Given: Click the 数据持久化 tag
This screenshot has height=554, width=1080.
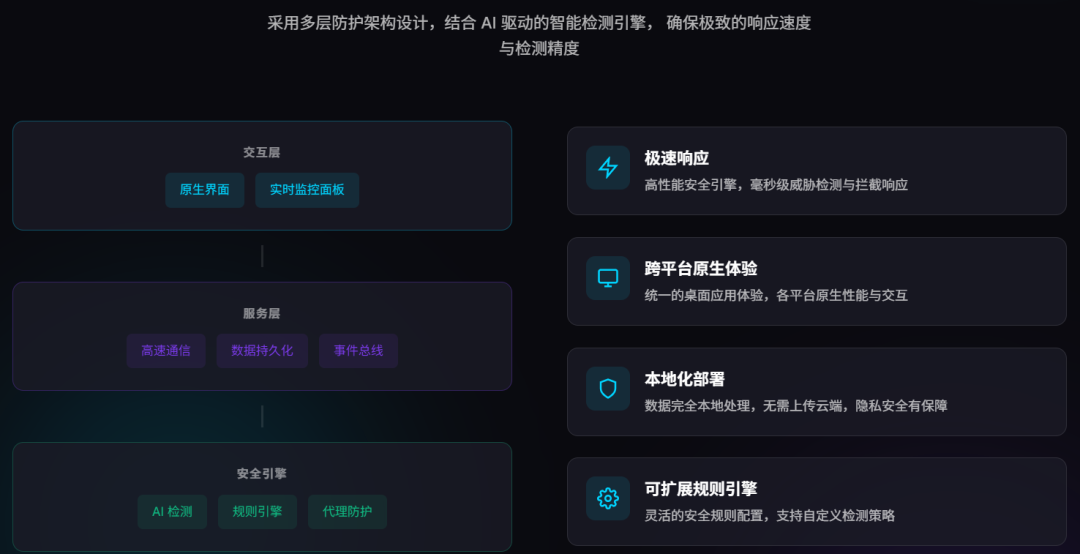Looking at the screenshot, I should pos(262,351).
